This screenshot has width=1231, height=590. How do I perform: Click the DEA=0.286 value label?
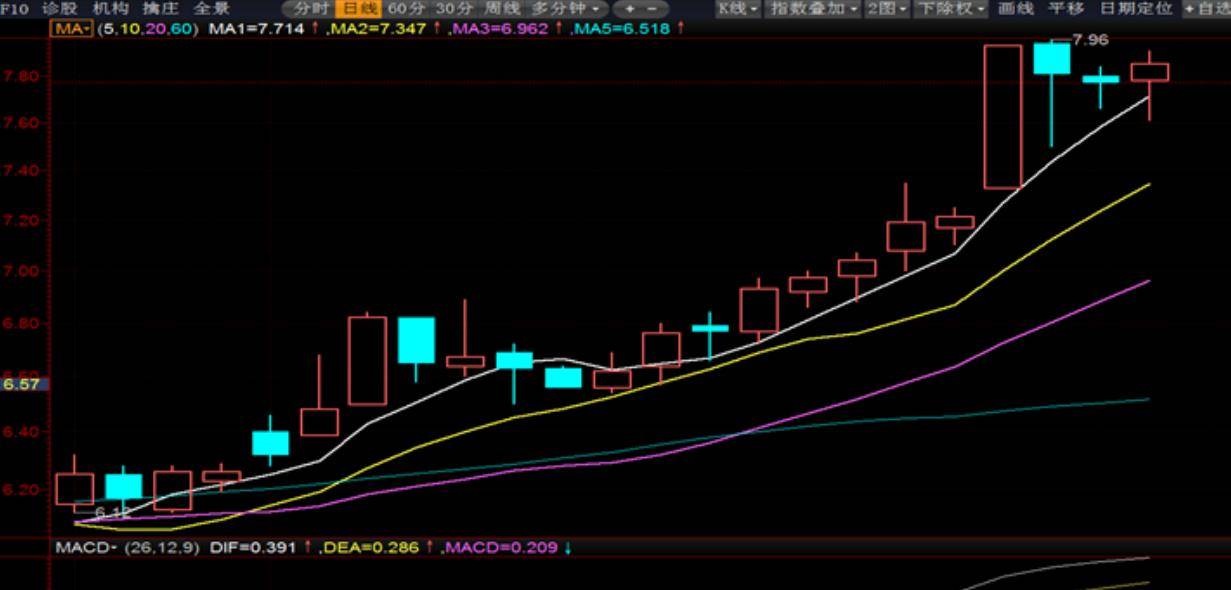(x=369, y=547)
